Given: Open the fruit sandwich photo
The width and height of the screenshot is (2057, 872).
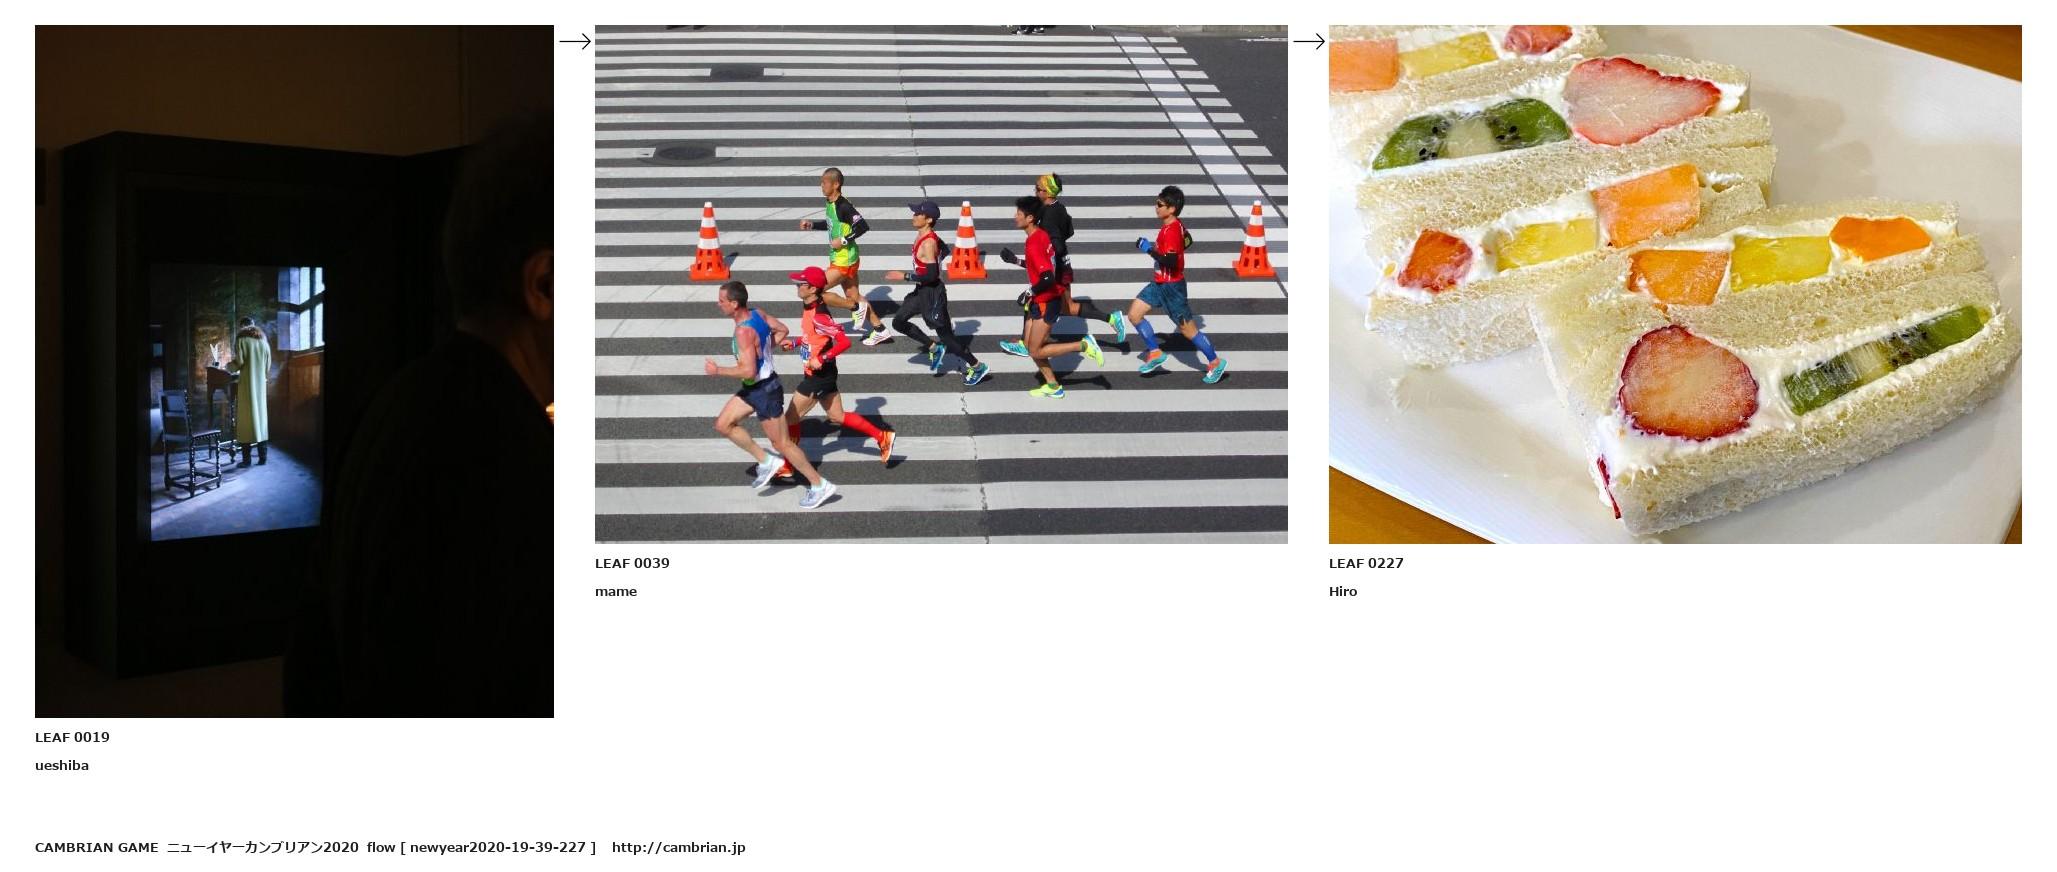Looking at the screenshot, I should (1675, 284).
